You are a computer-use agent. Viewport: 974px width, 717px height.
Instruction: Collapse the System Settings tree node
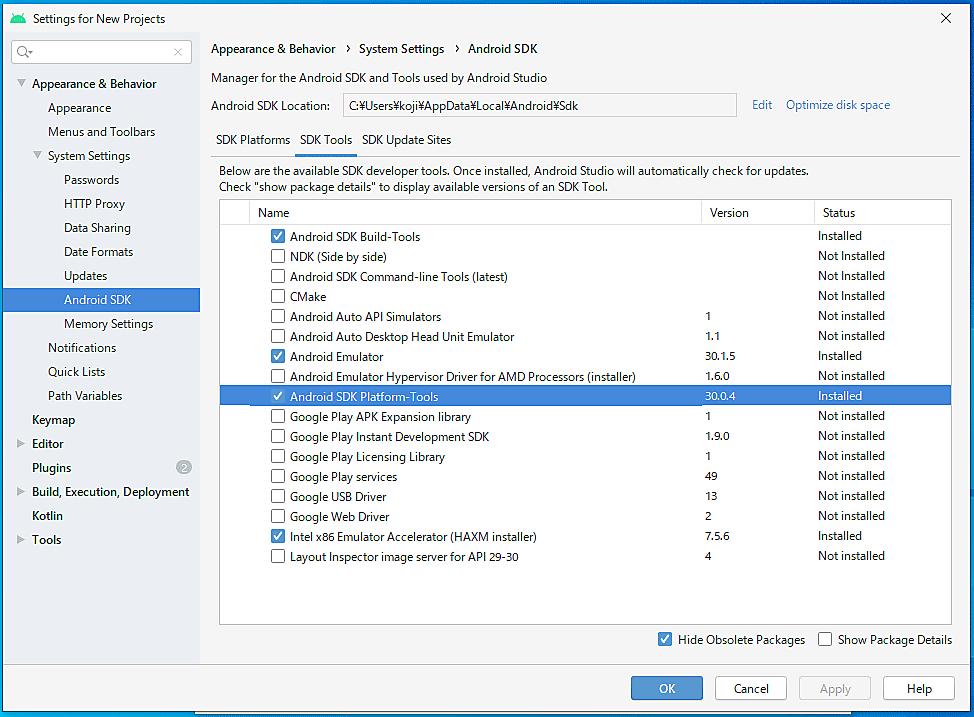38,156
